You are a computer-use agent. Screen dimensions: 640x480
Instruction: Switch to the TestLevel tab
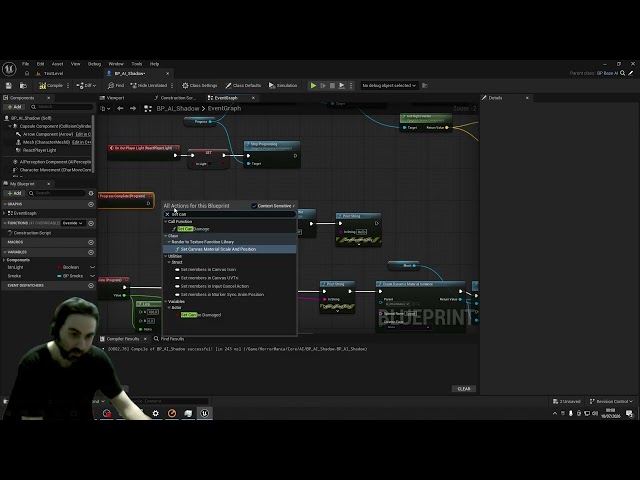point(53,73)
